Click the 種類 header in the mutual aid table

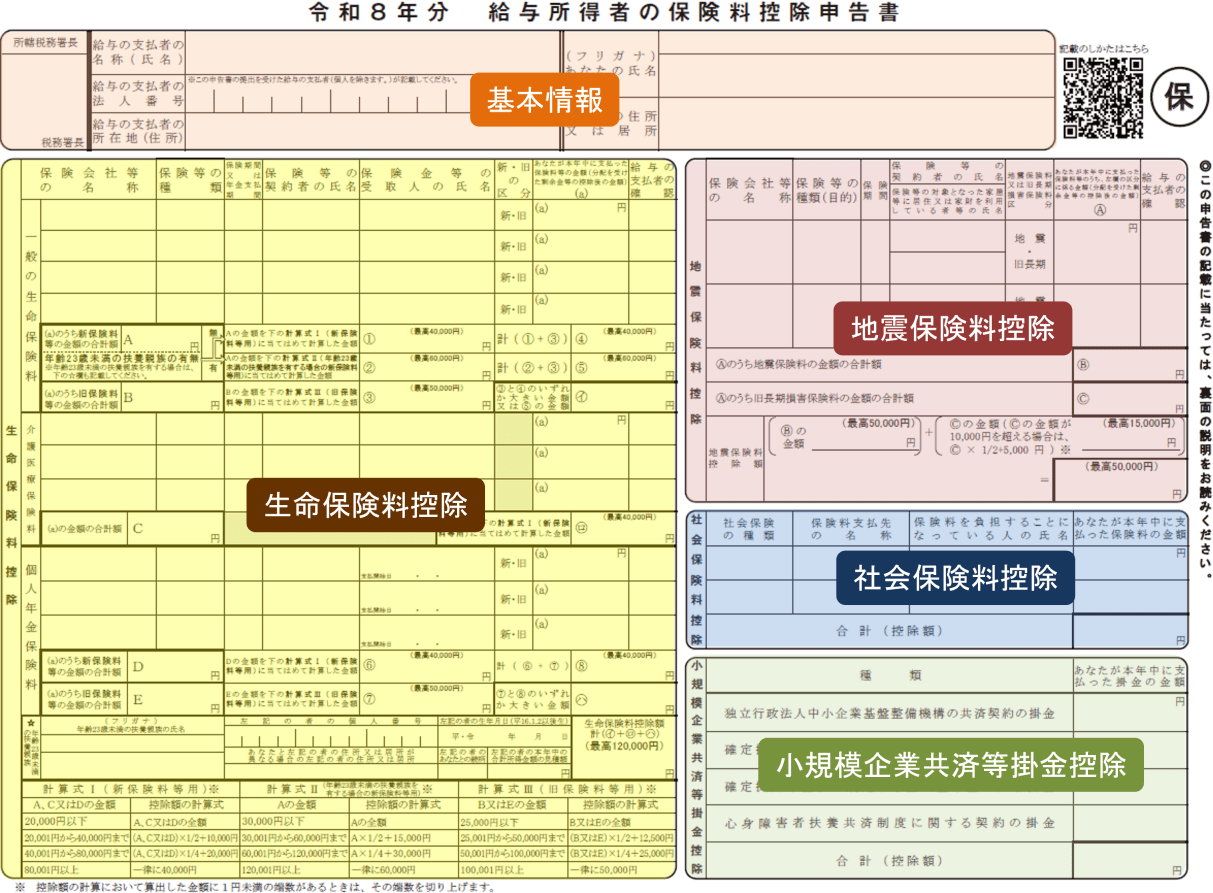click(889, 676)
